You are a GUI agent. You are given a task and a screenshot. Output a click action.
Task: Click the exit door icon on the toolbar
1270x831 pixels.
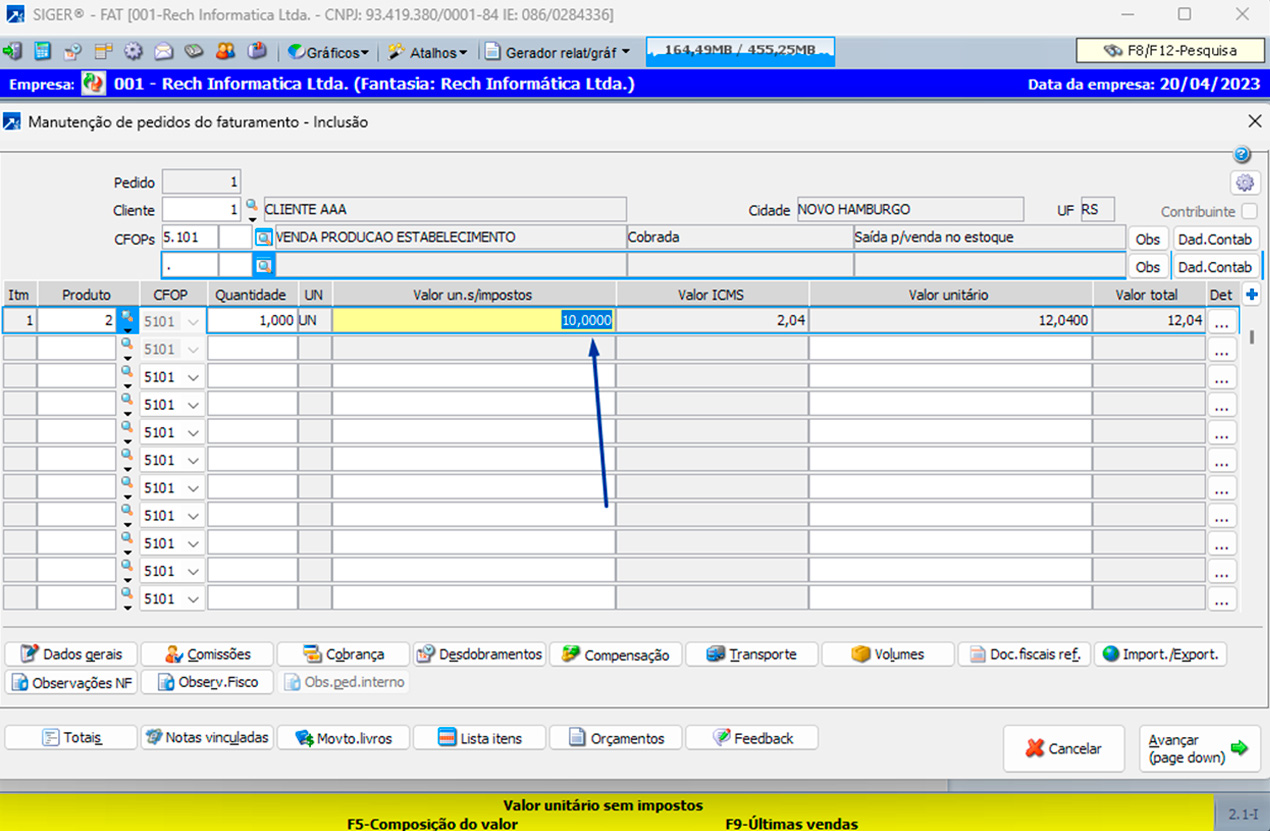[13, 51]
